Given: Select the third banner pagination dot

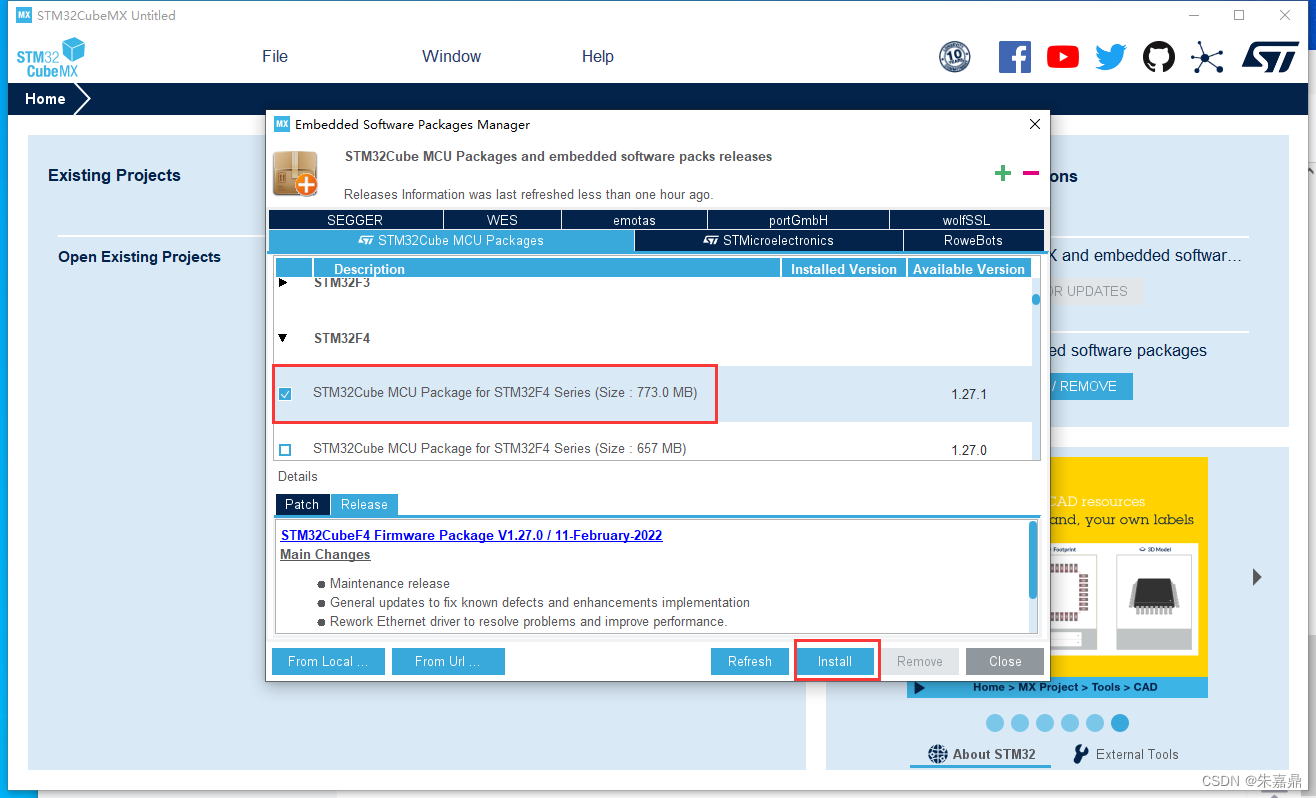Looking at the screenshot, I should (x=1045, y=722).
